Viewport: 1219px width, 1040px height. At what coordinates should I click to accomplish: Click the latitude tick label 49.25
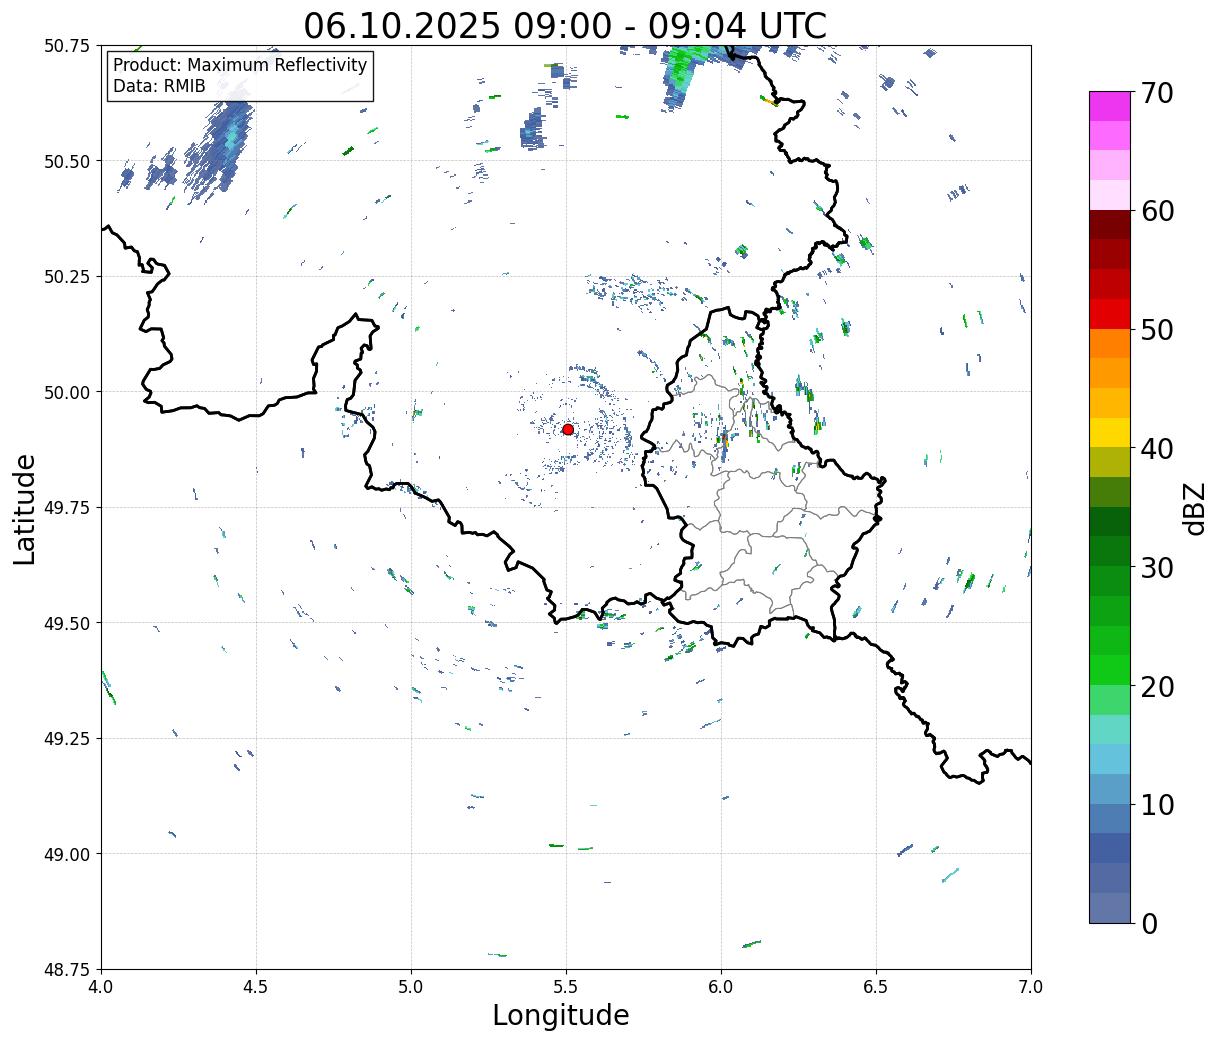tap(67, 739)
